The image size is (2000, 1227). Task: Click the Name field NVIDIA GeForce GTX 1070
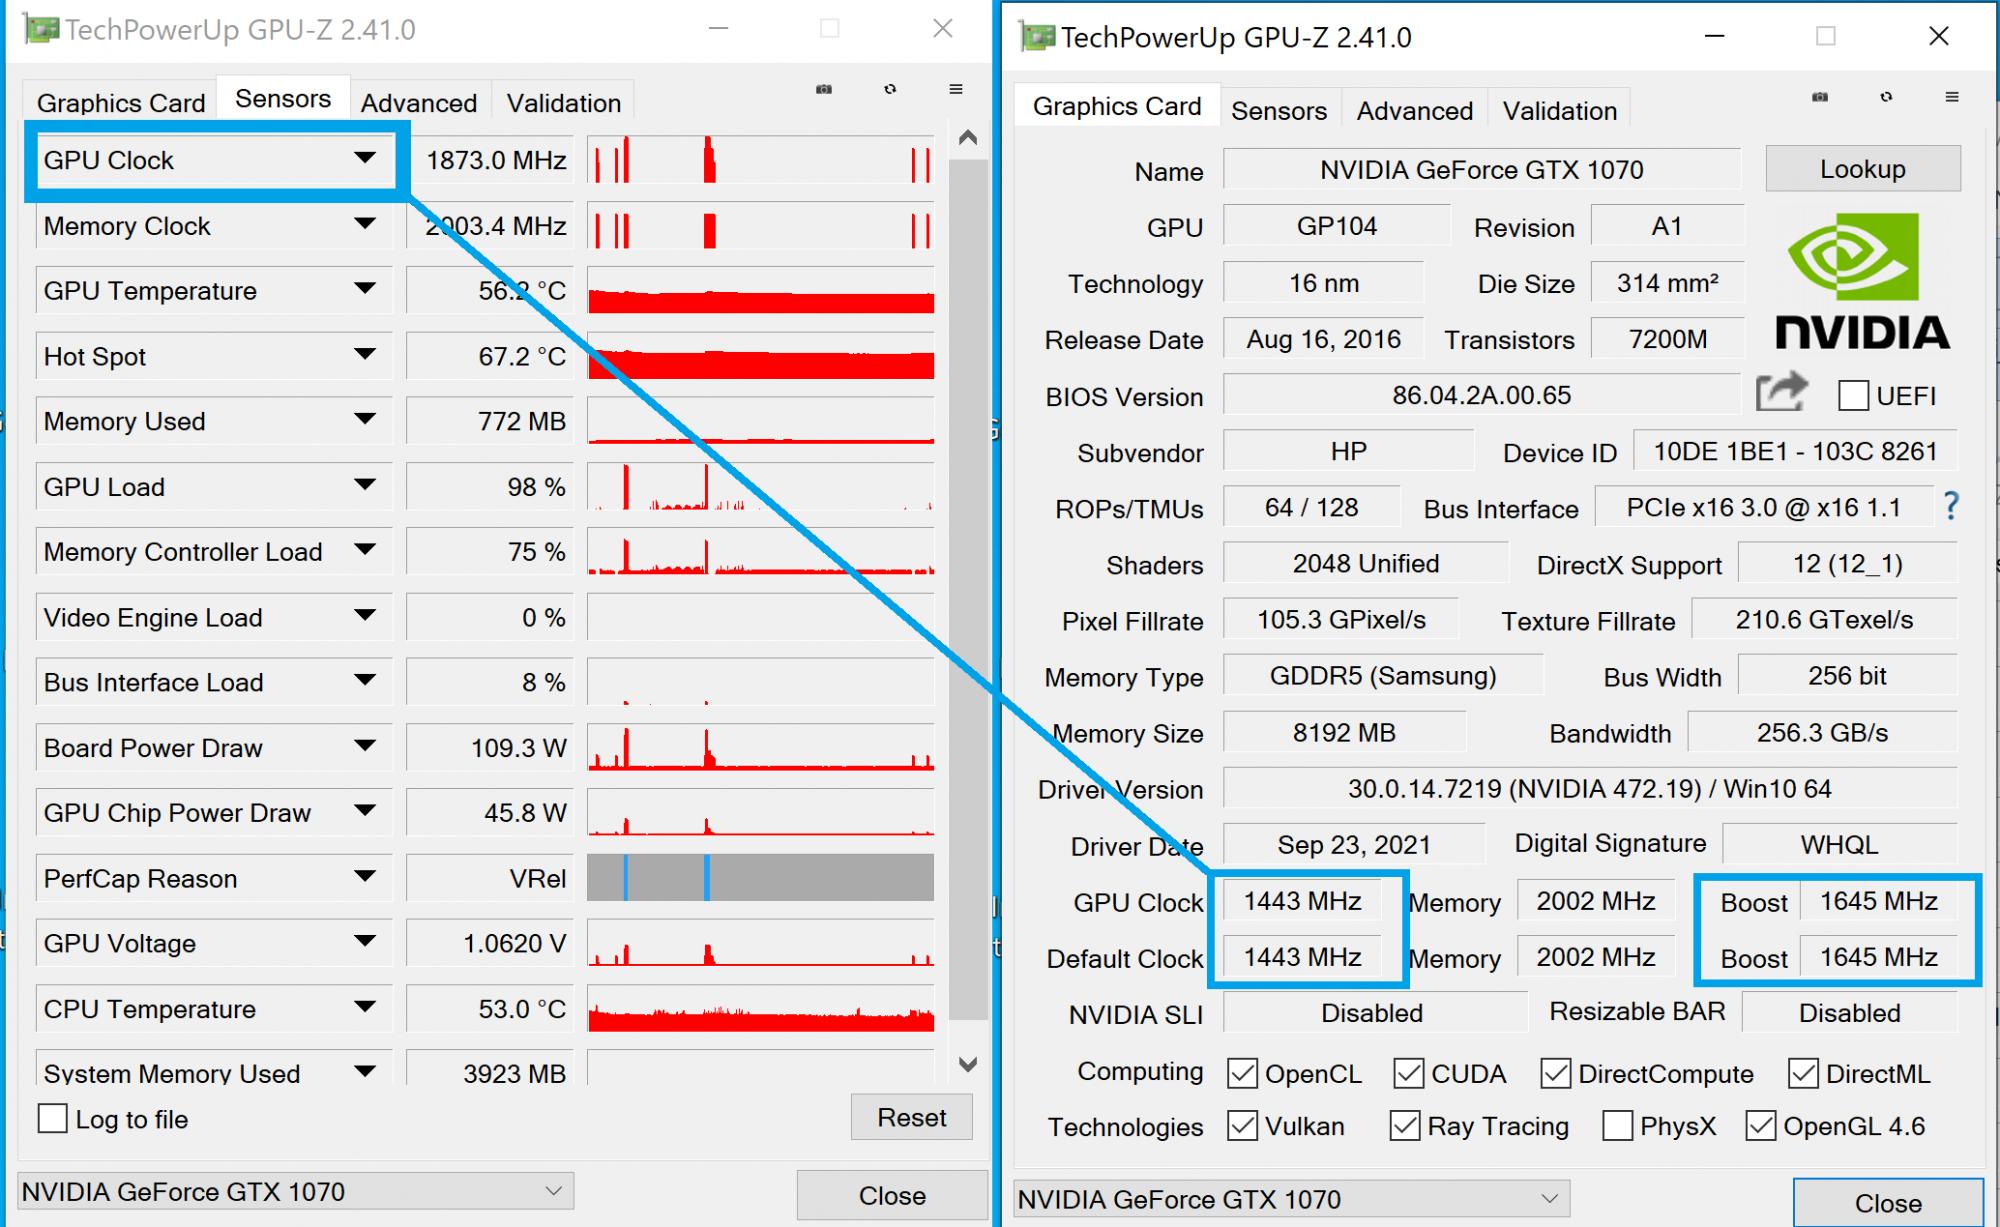(x=1481, y=169)
